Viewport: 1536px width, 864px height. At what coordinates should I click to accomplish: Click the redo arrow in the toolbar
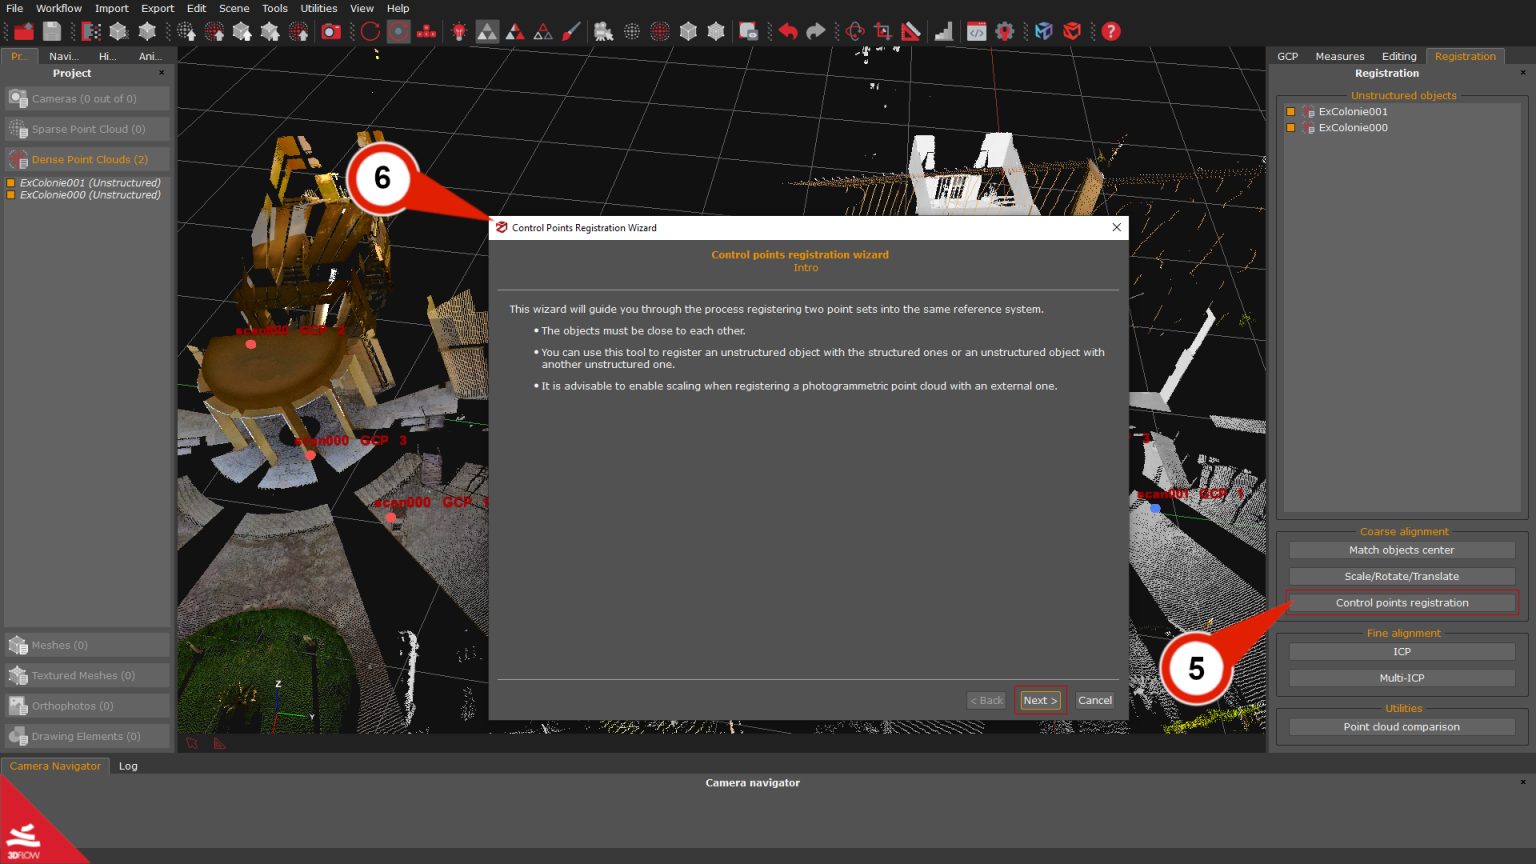816,32
